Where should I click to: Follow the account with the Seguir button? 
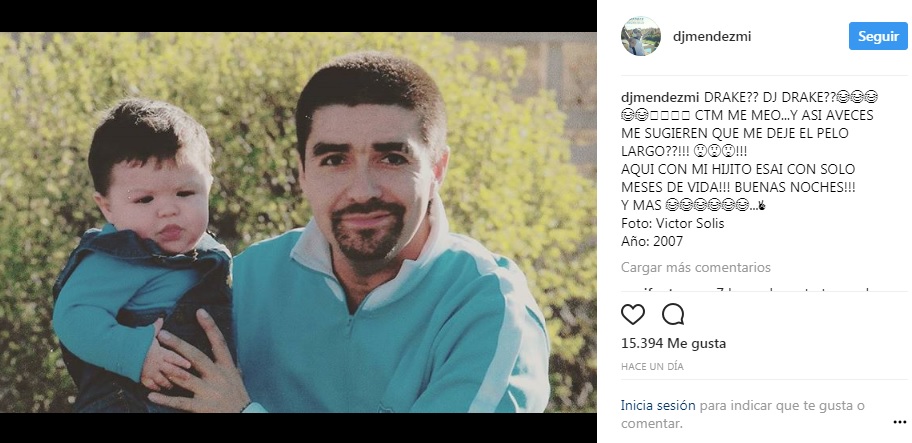click(878, 36)
